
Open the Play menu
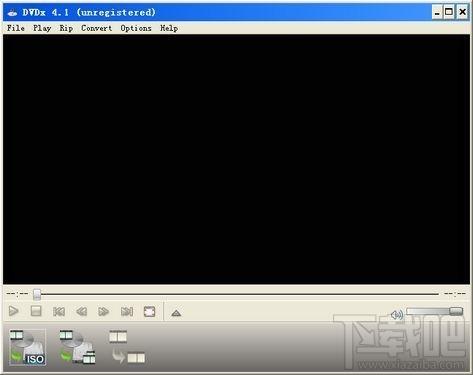click(x=42, y=28)
